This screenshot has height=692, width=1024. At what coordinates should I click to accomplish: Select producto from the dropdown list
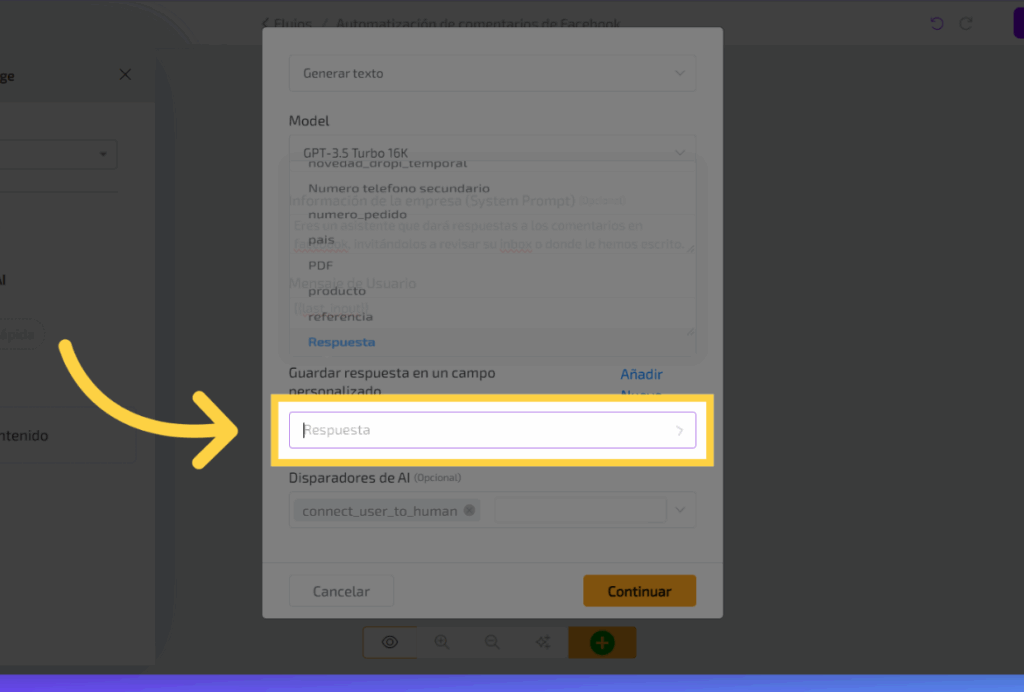[337, 291]
